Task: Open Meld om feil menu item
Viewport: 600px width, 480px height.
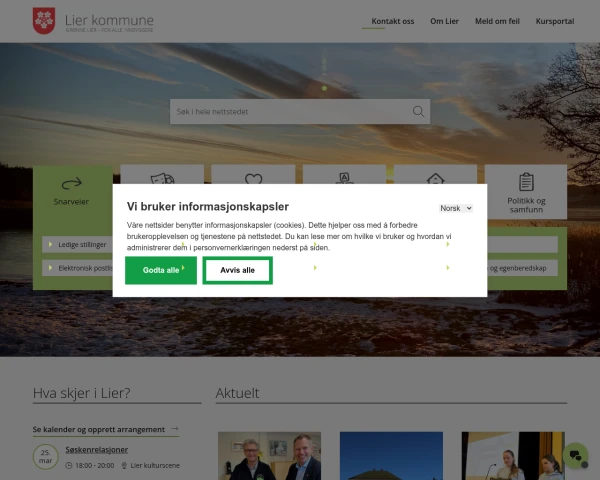Action: coord(497,21)
